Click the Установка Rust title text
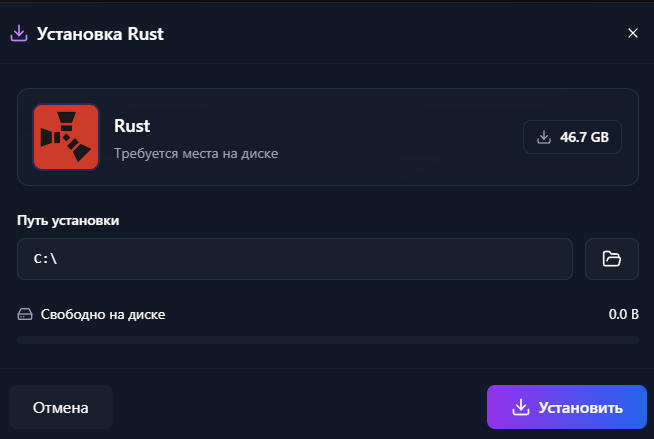This screenshot has height=439, width=654. point(100,34)
